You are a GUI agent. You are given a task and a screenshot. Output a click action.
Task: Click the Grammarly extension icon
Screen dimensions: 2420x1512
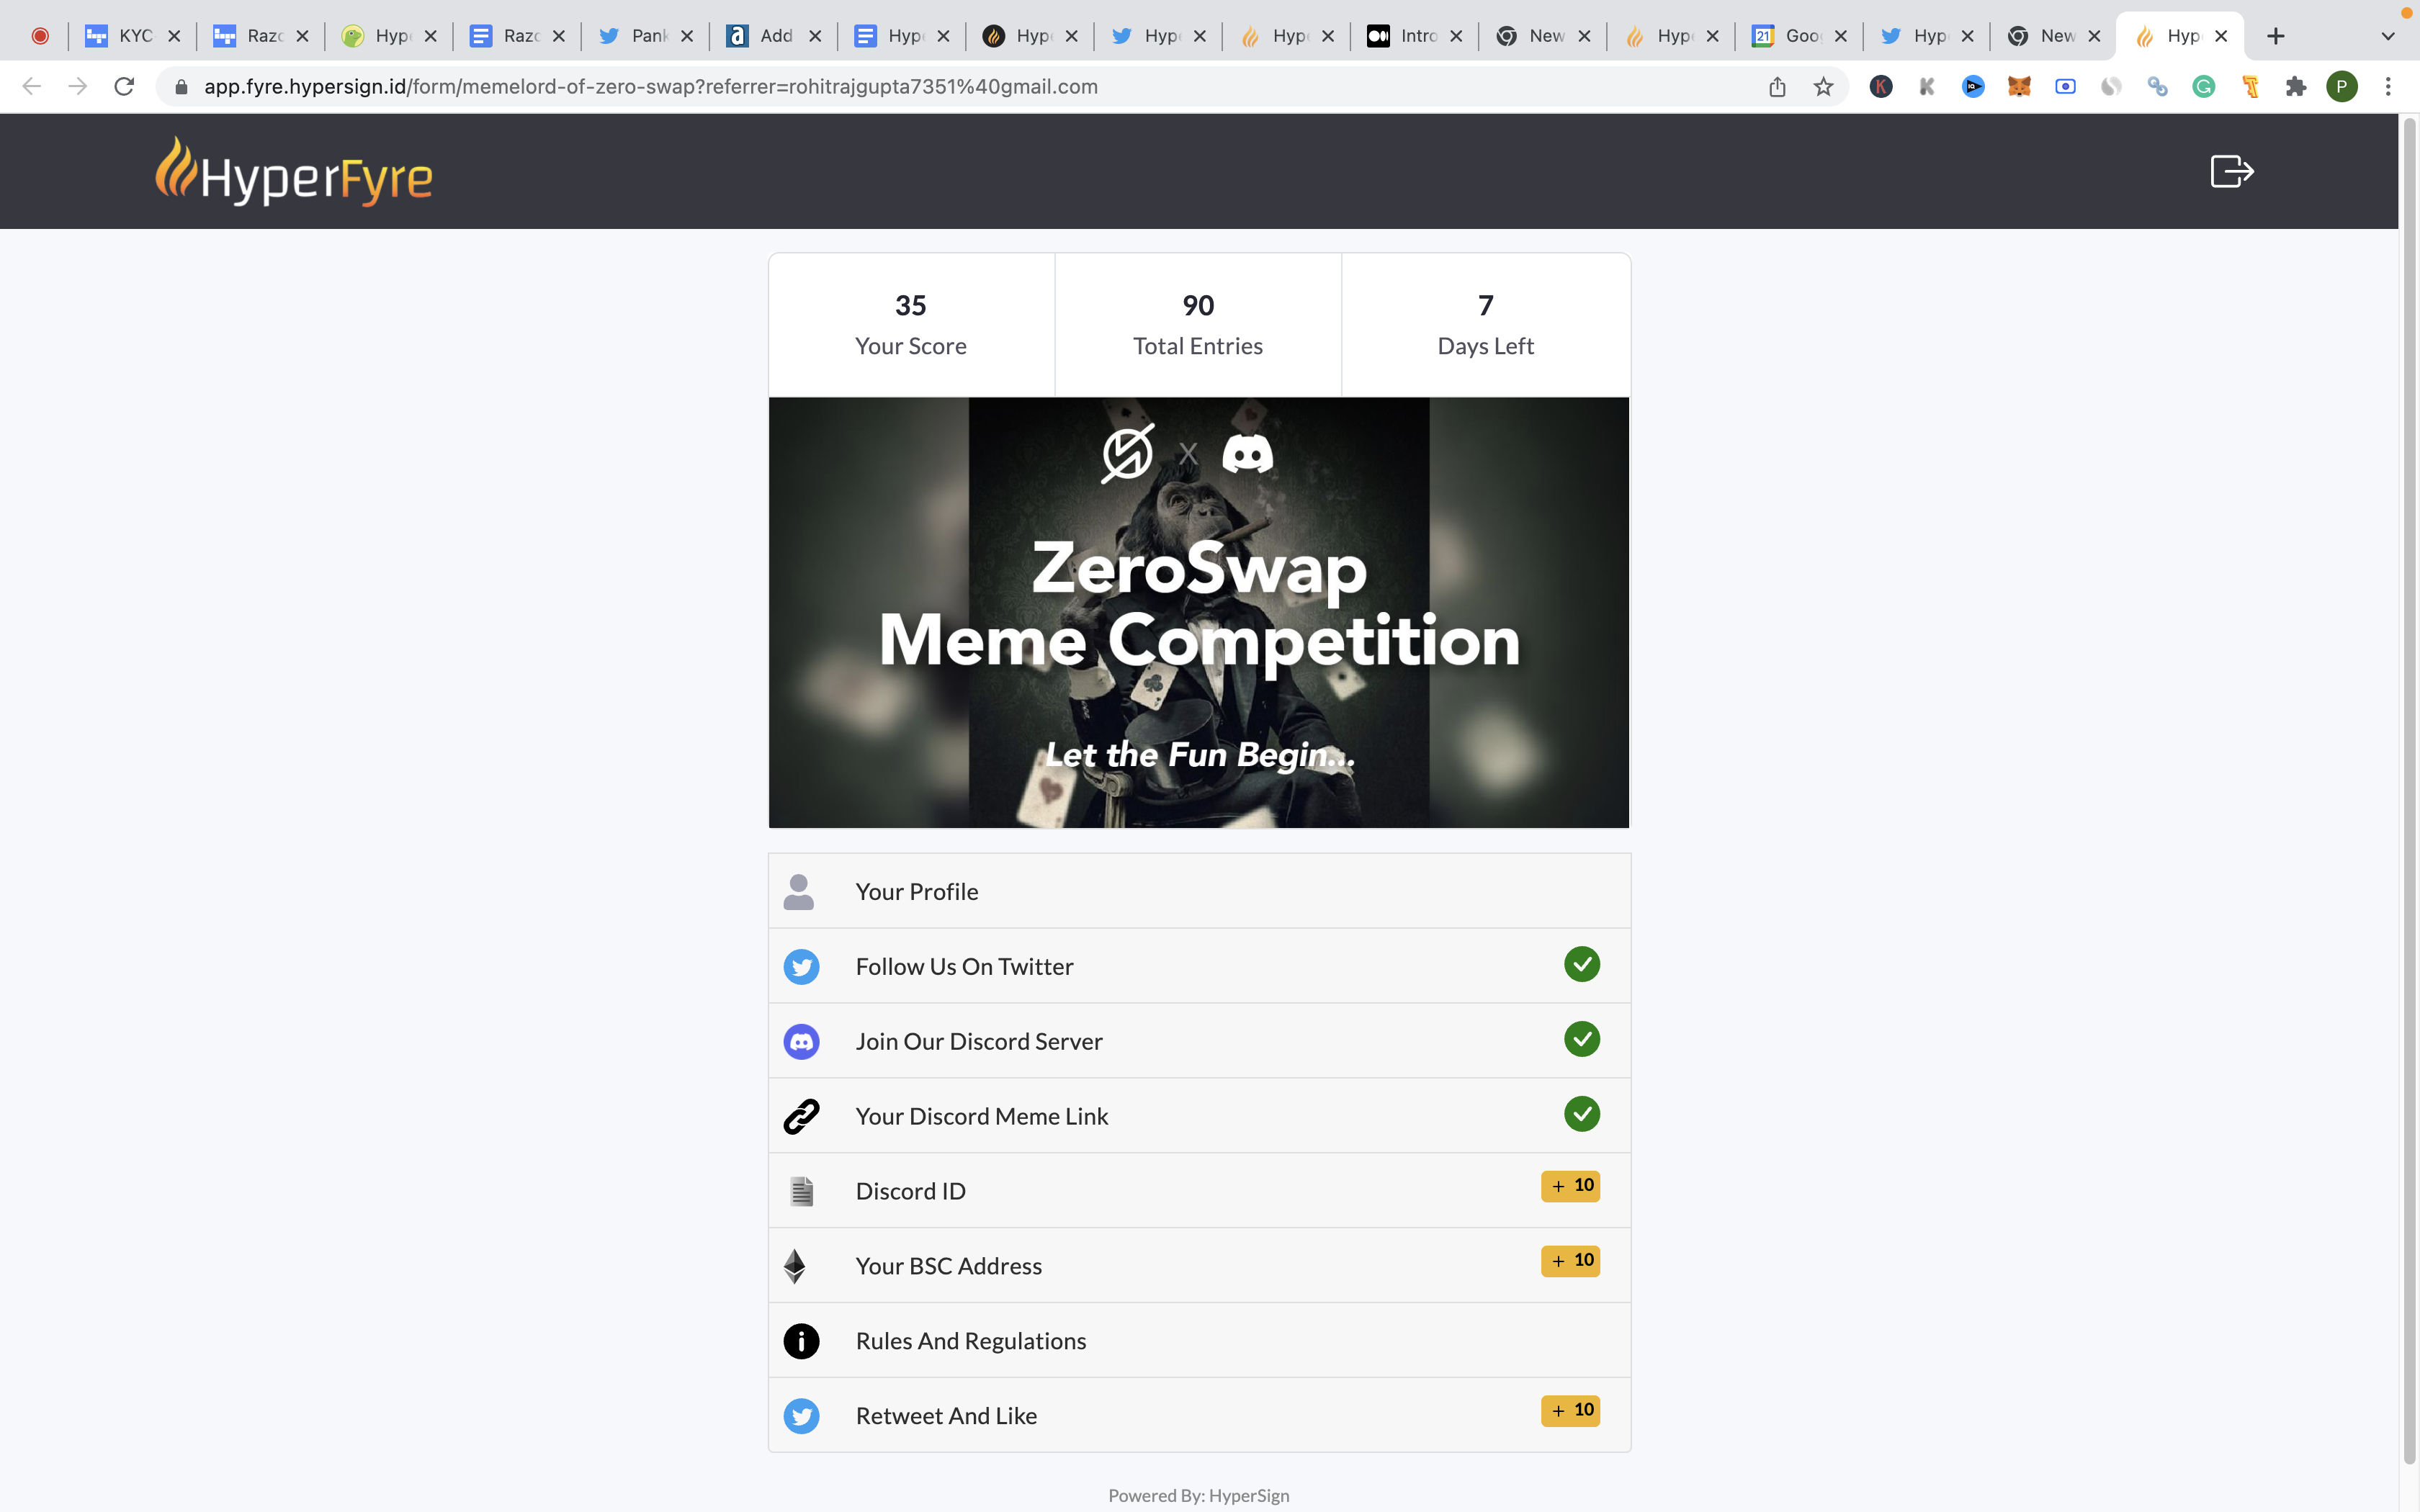(2203, 87)
